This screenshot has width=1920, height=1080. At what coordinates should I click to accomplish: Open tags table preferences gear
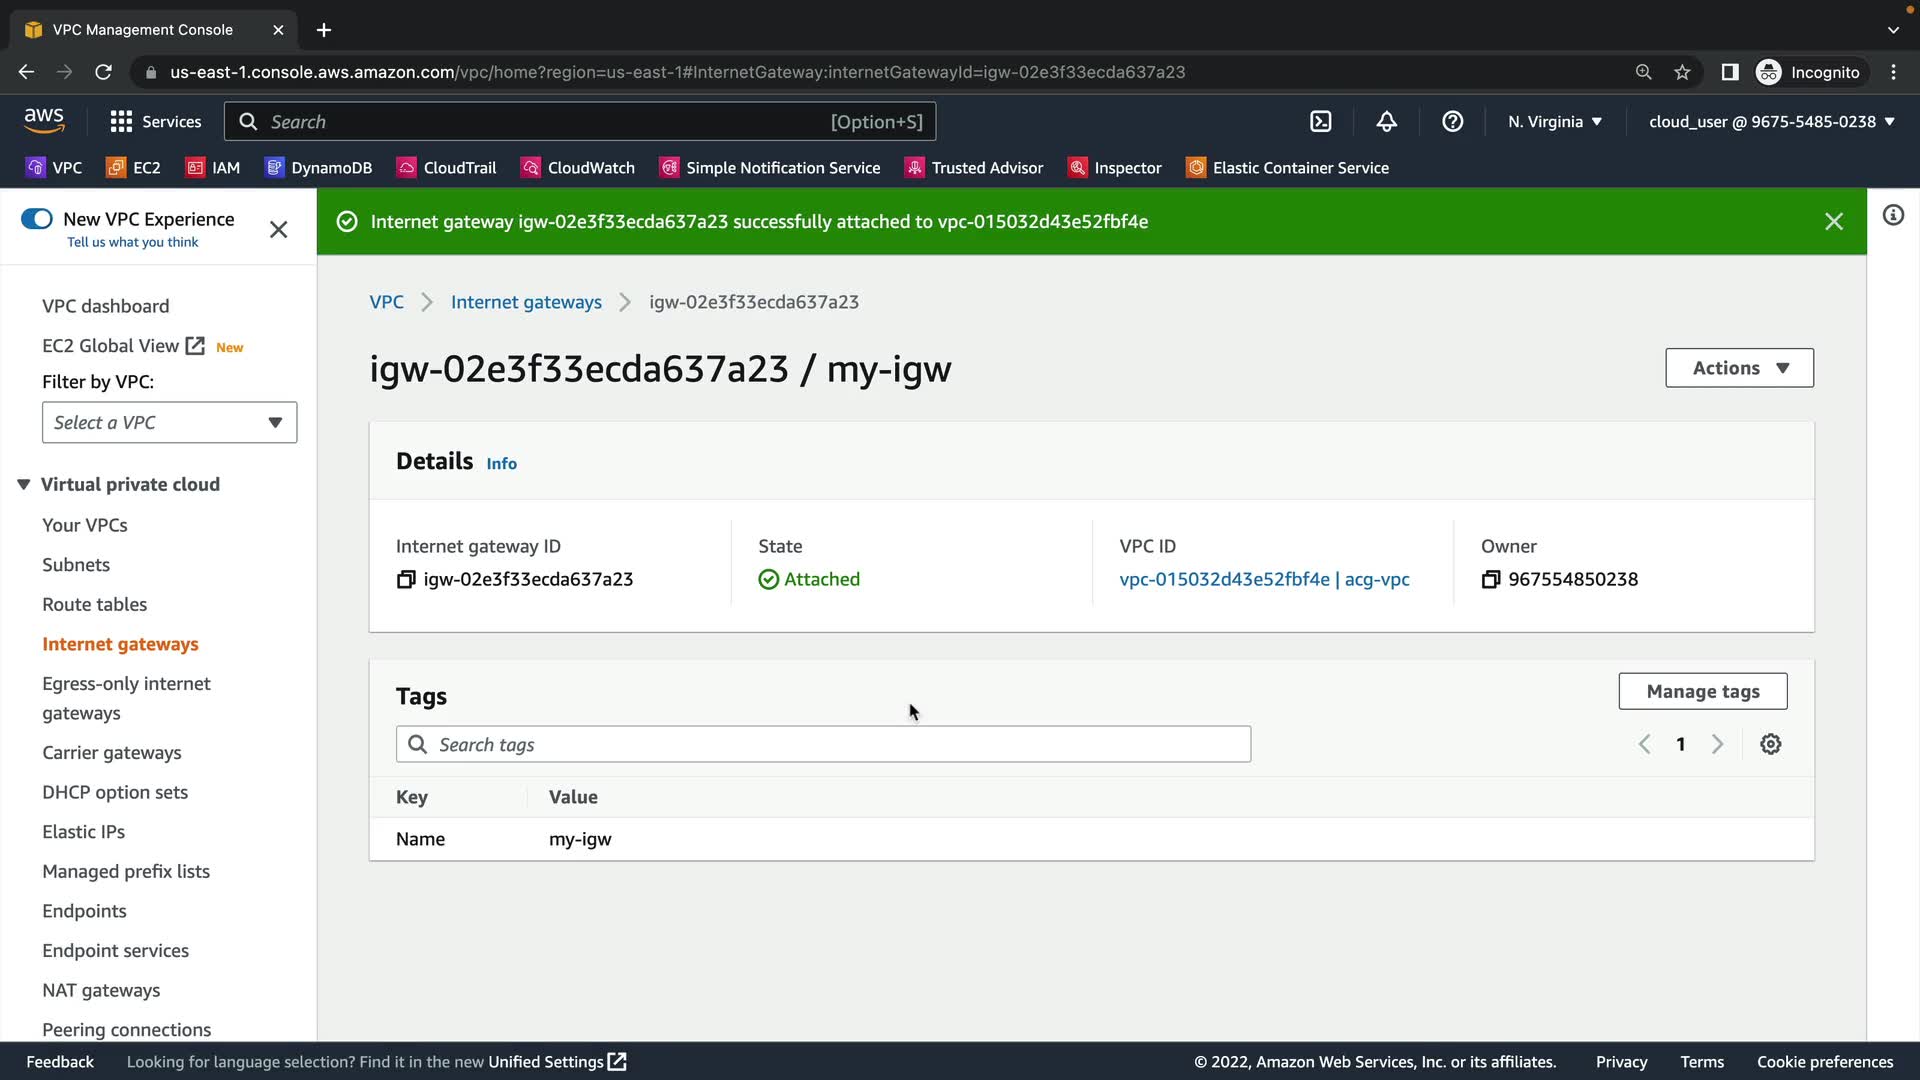click(1770, 744)
